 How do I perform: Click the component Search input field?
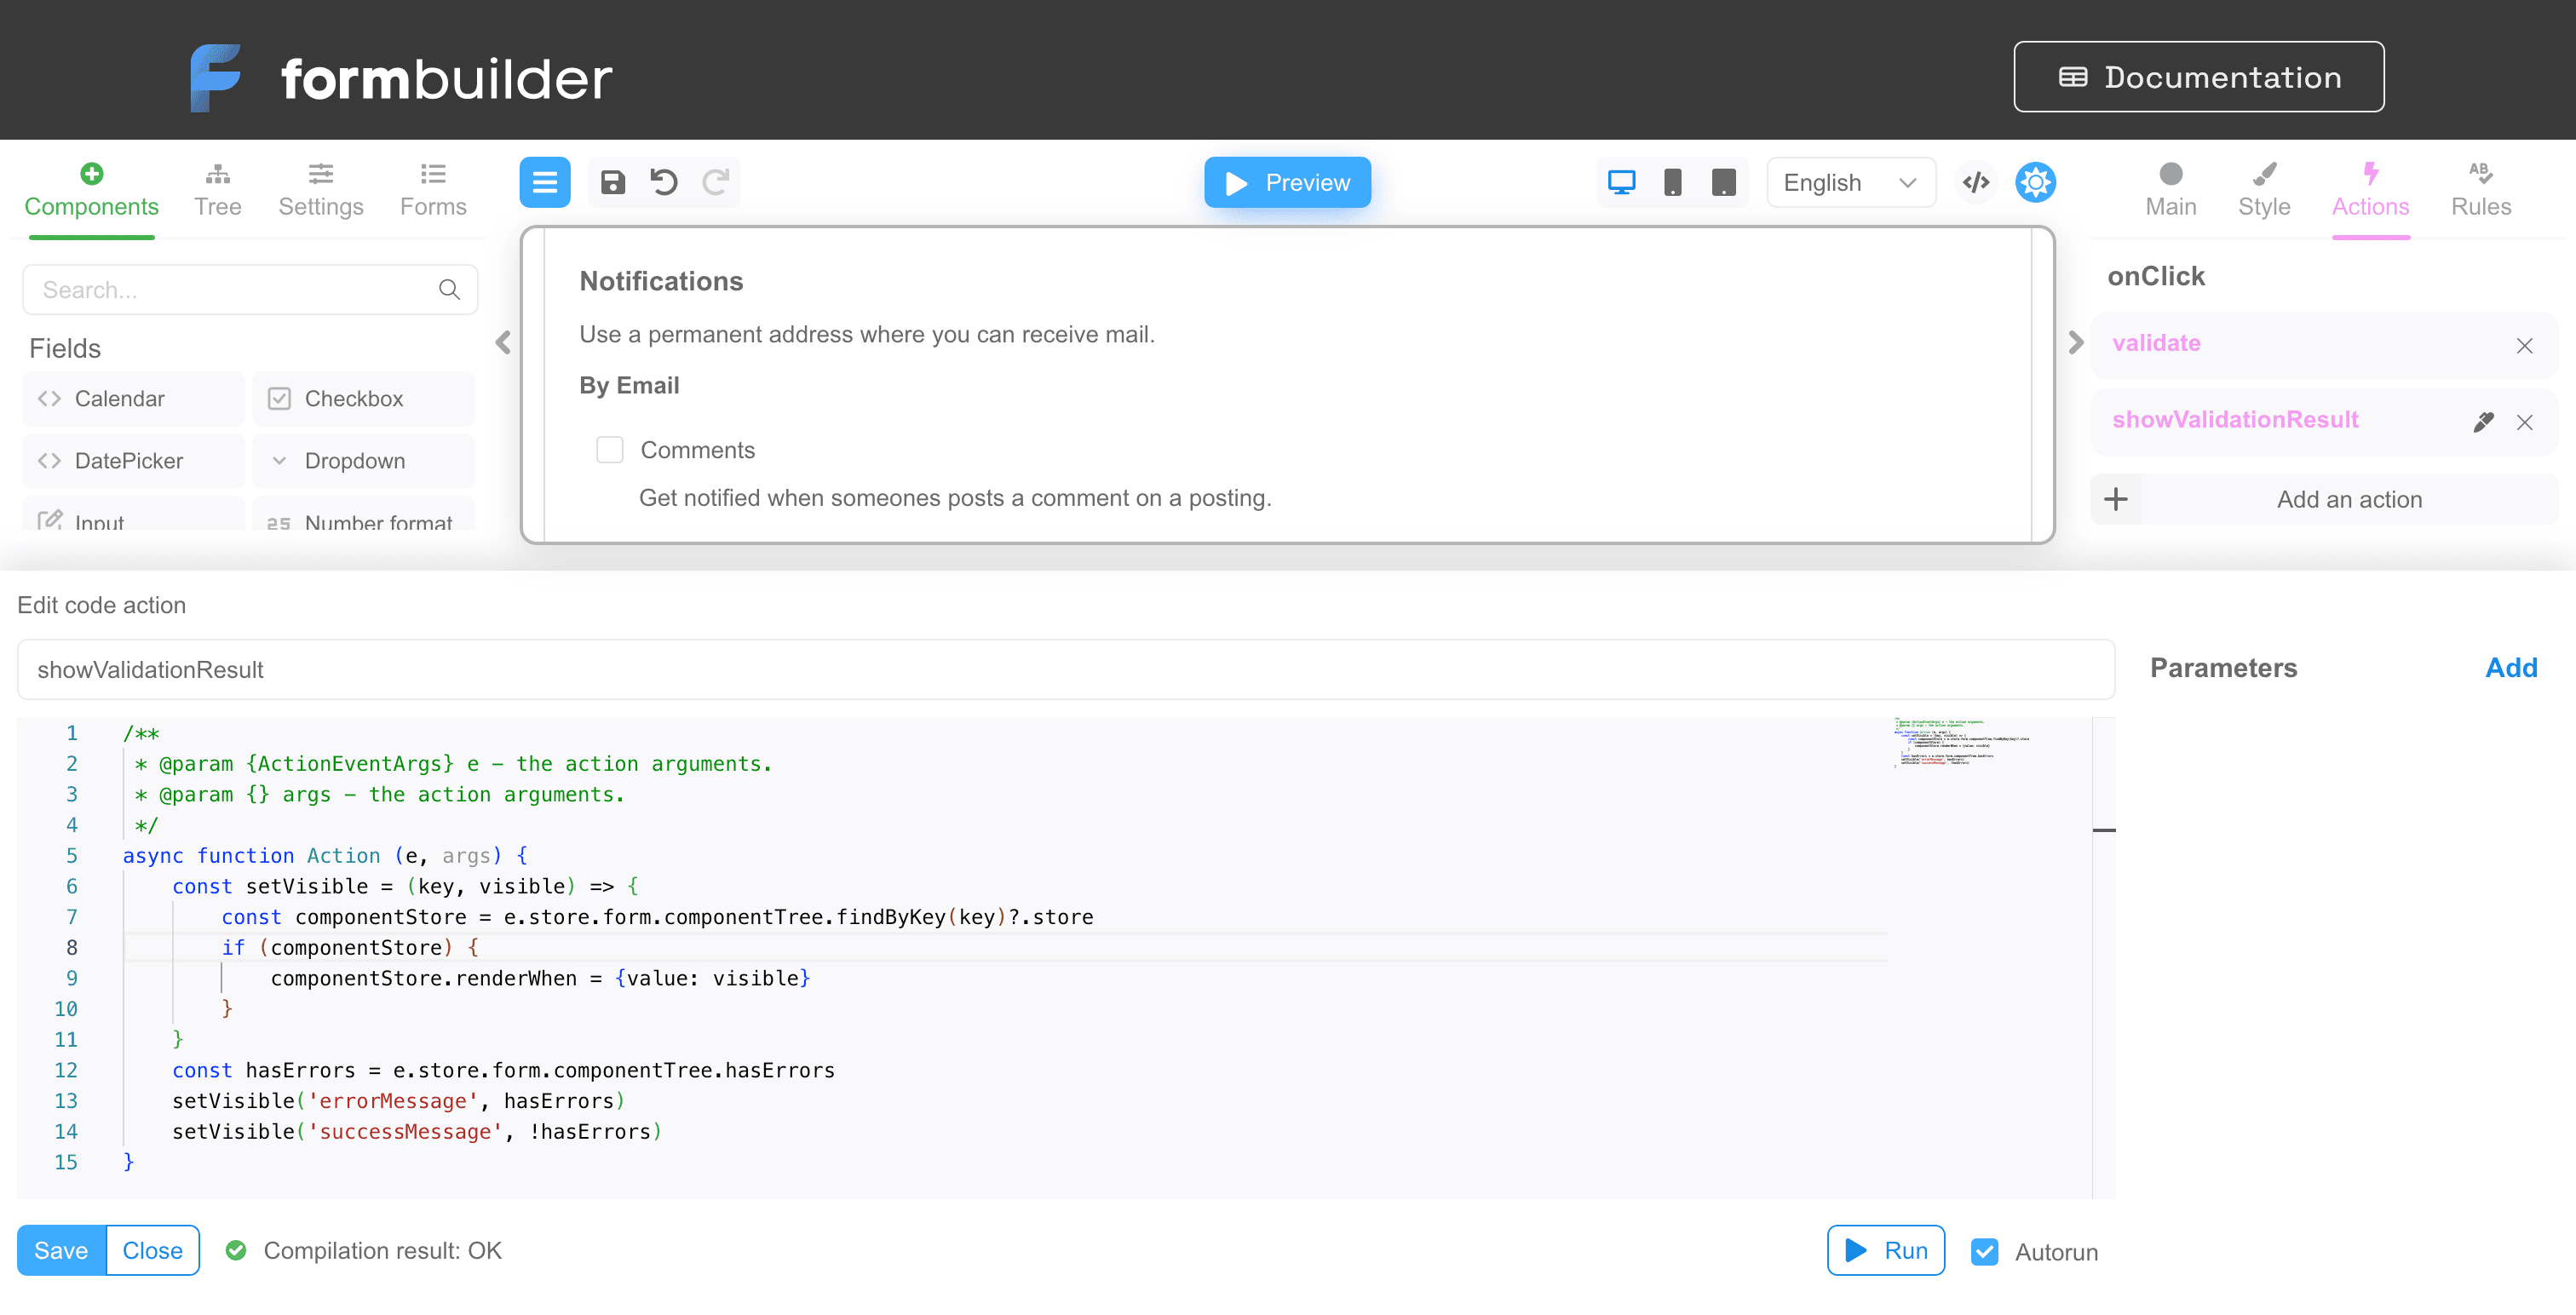235,290
